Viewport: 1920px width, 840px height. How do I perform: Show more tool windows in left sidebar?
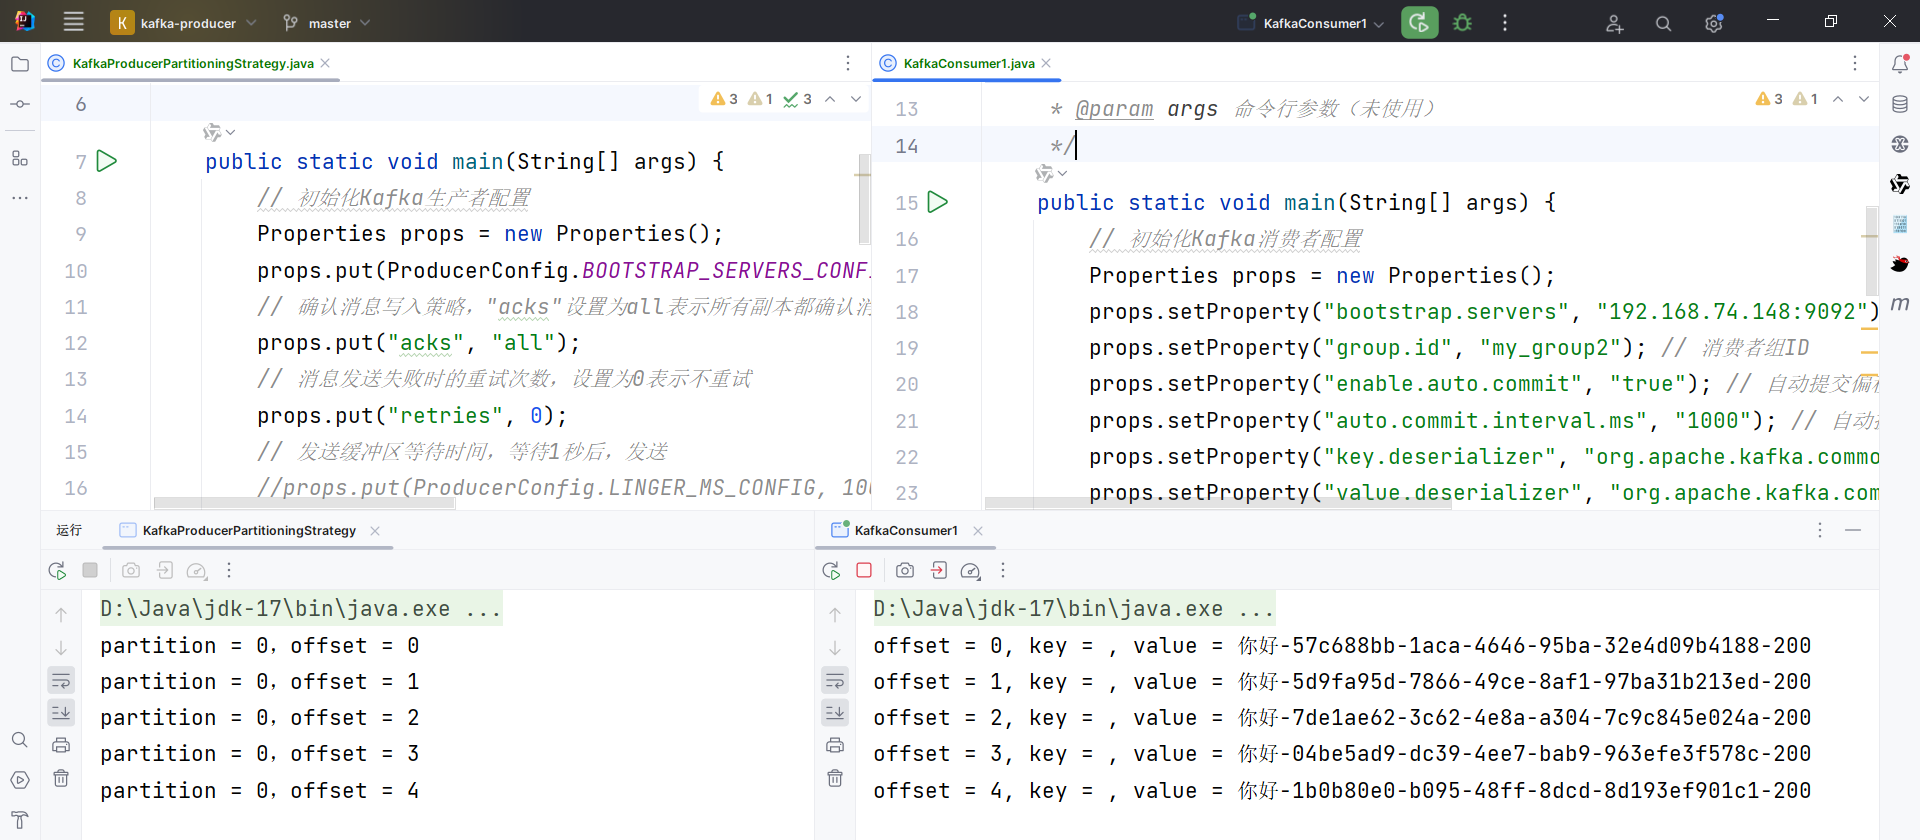[20, 198]
